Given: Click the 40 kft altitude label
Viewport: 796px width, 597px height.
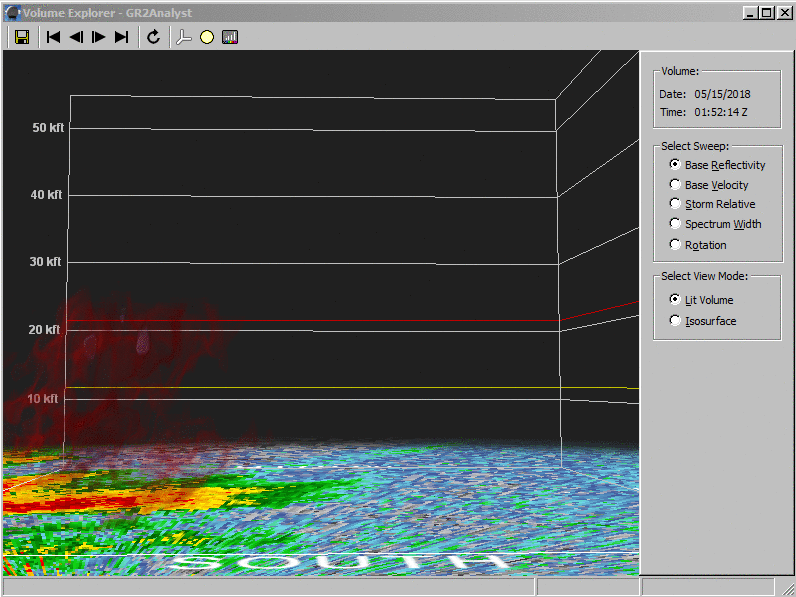Looking at the screenshot, I should pos(46,194).
